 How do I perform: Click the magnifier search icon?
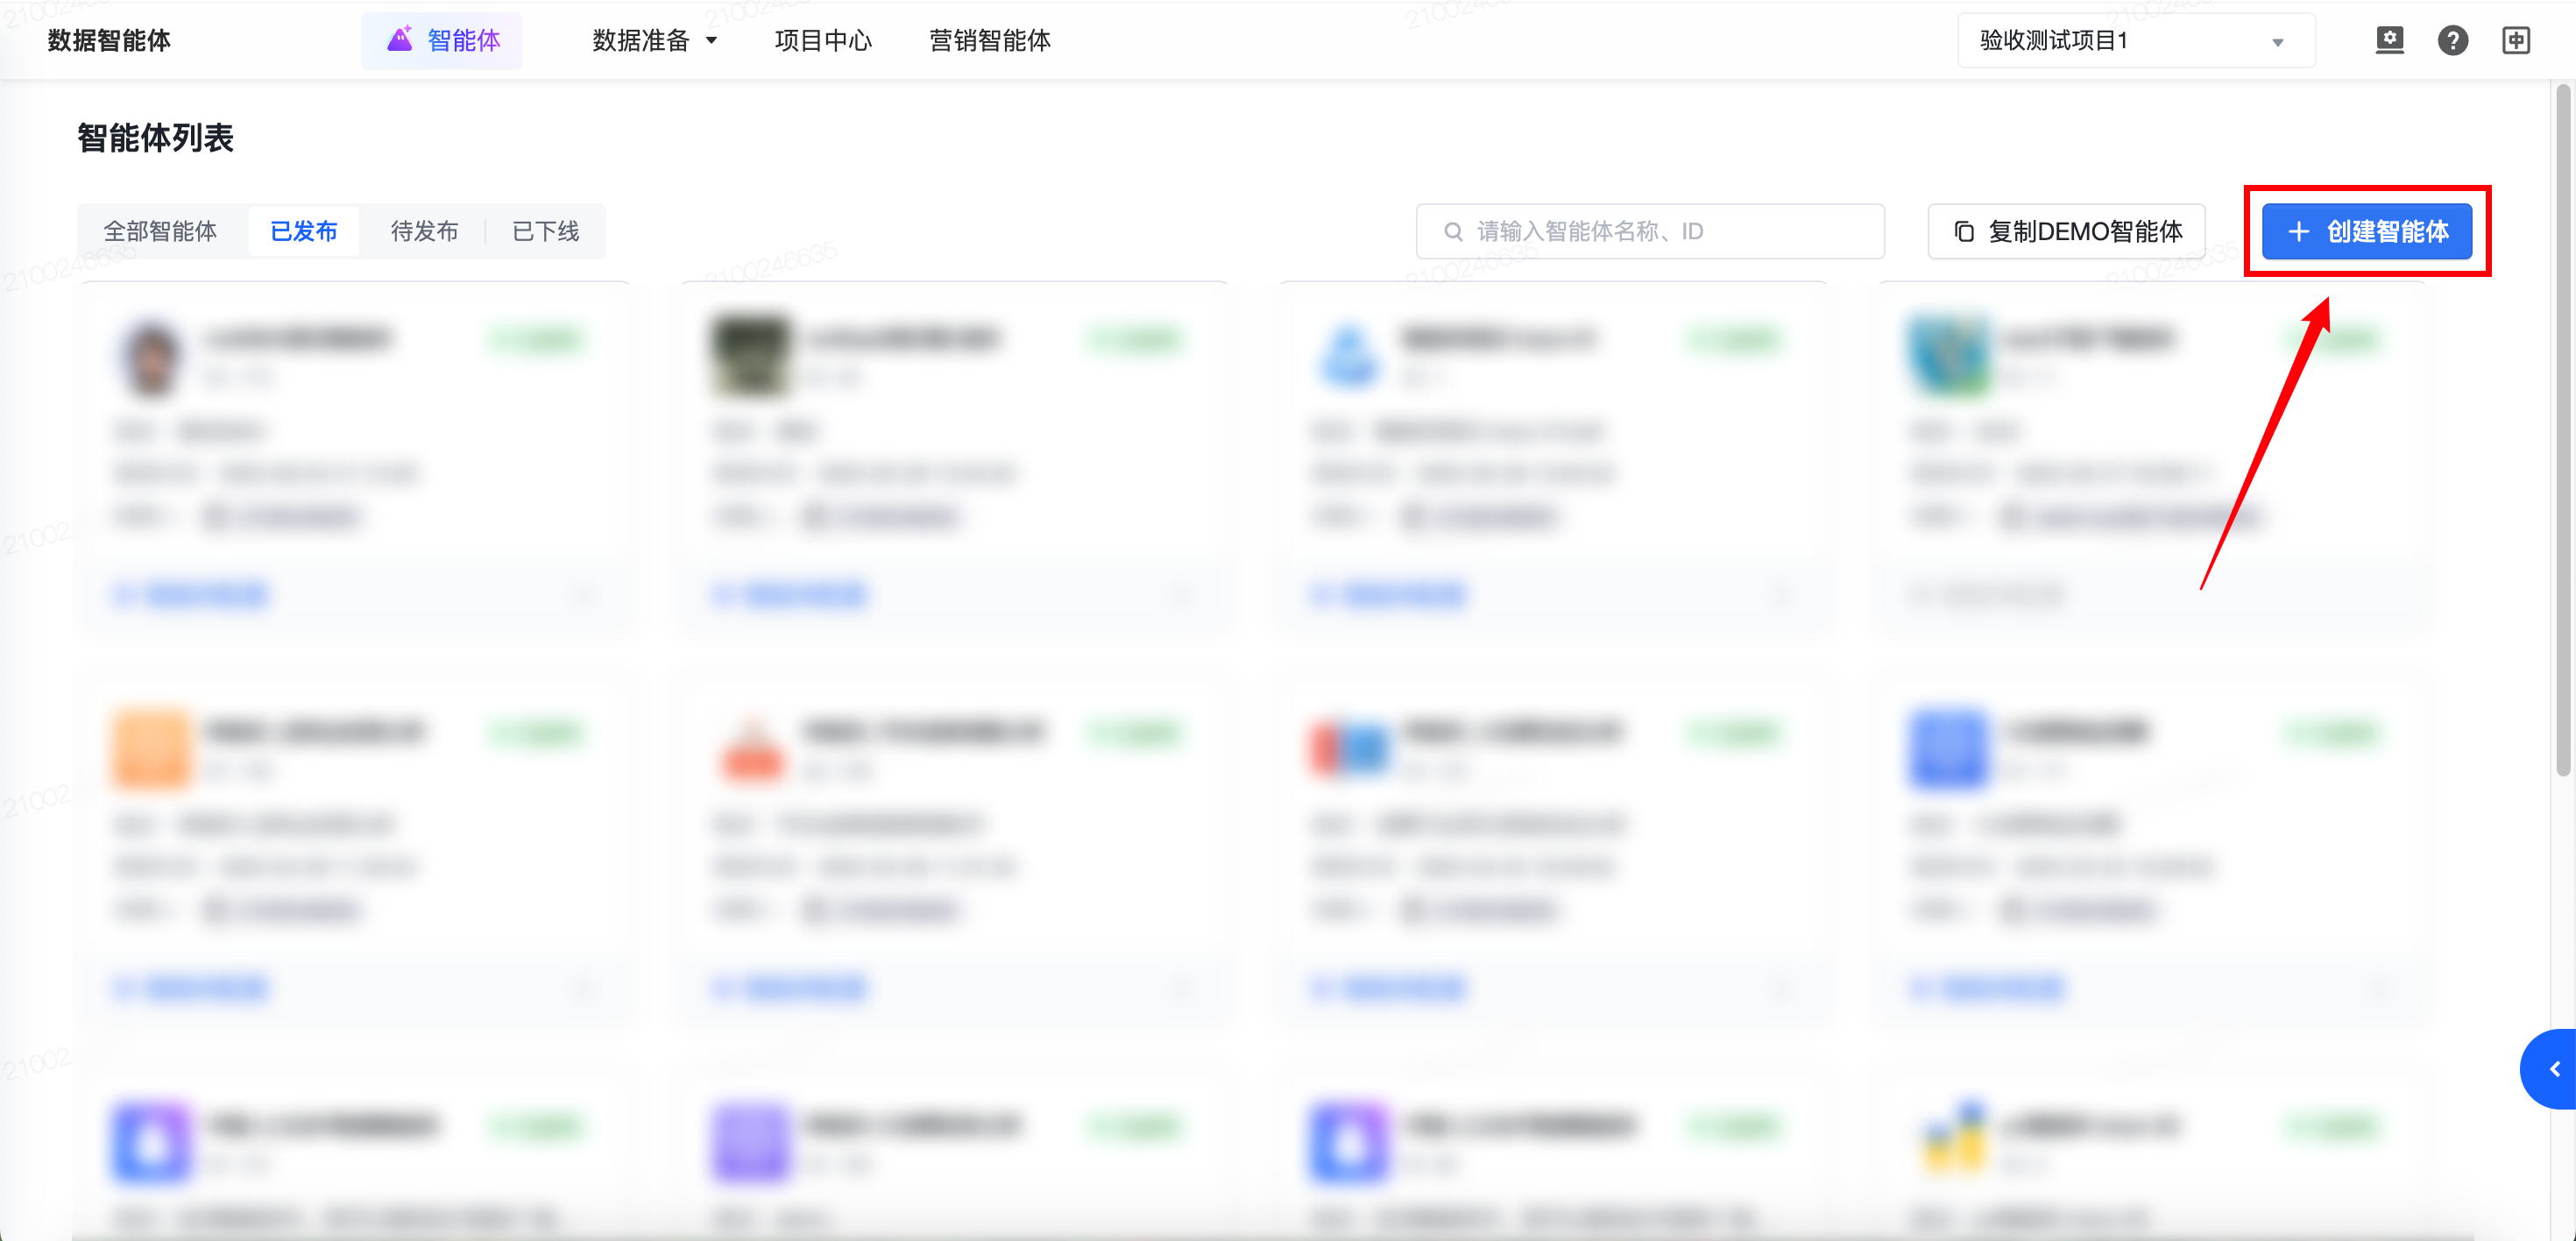tap(1453, 232)
